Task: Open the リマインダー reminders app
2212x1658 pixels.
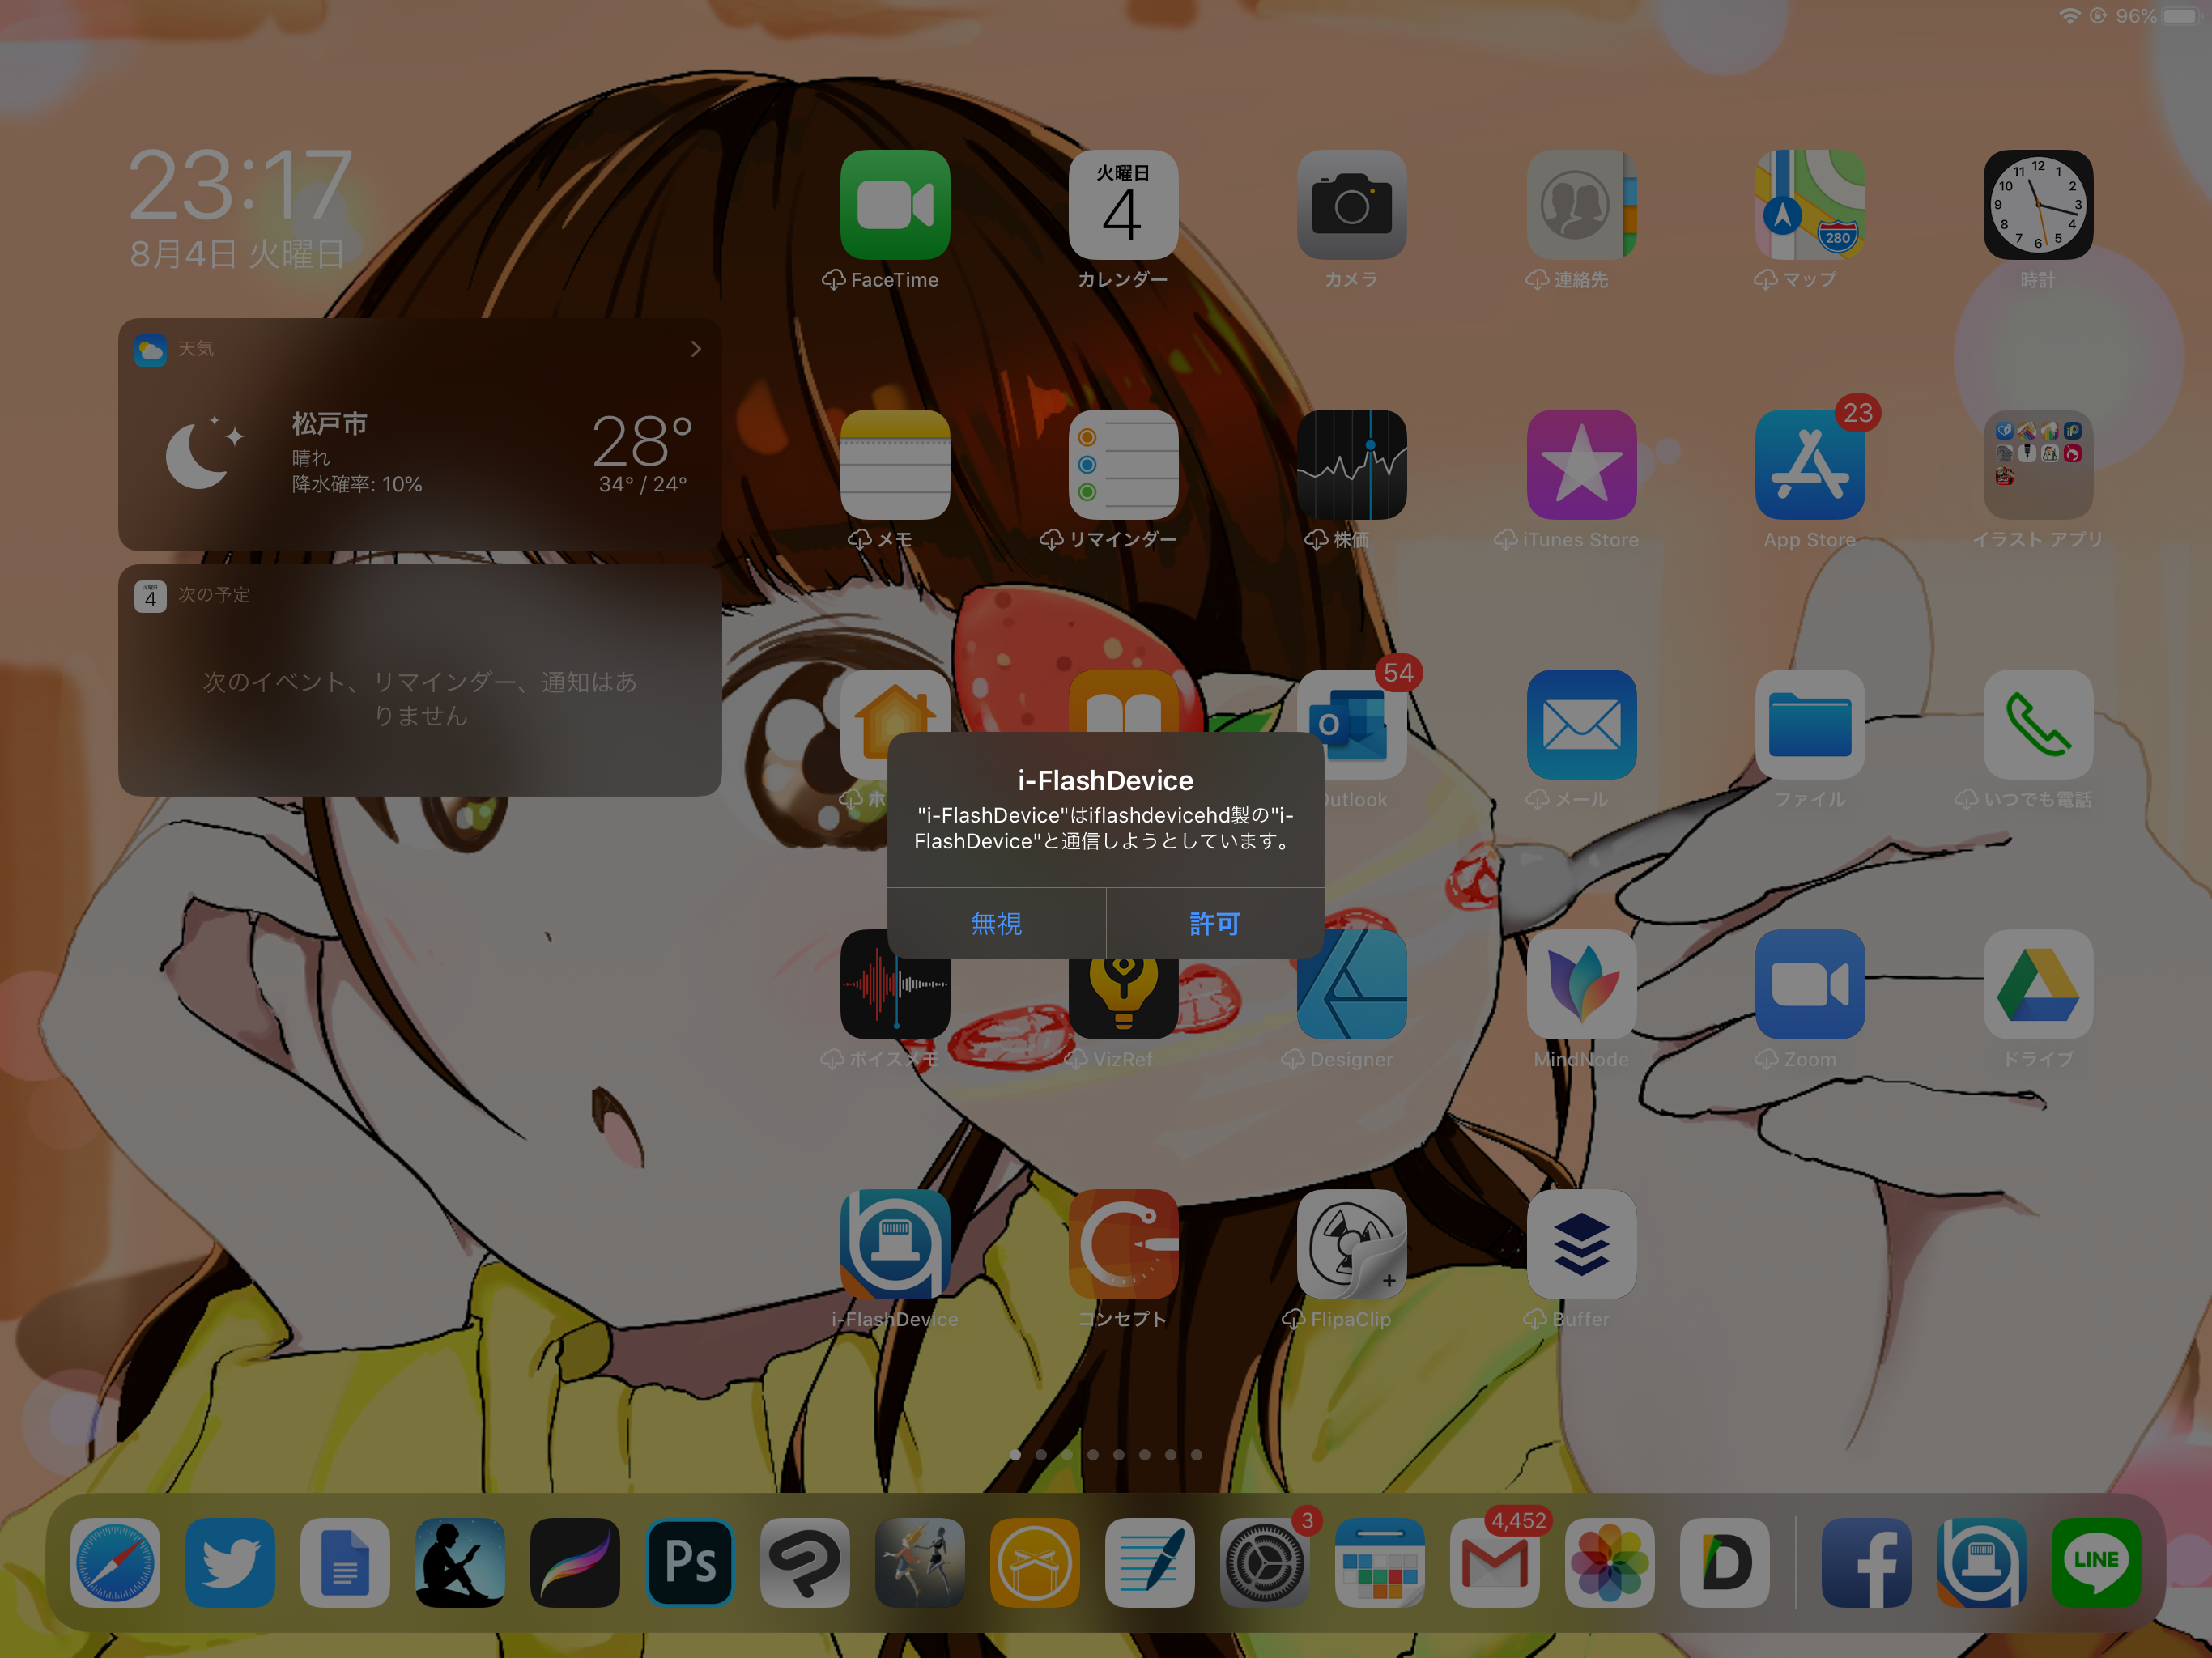Action: tap(1123, 465)
